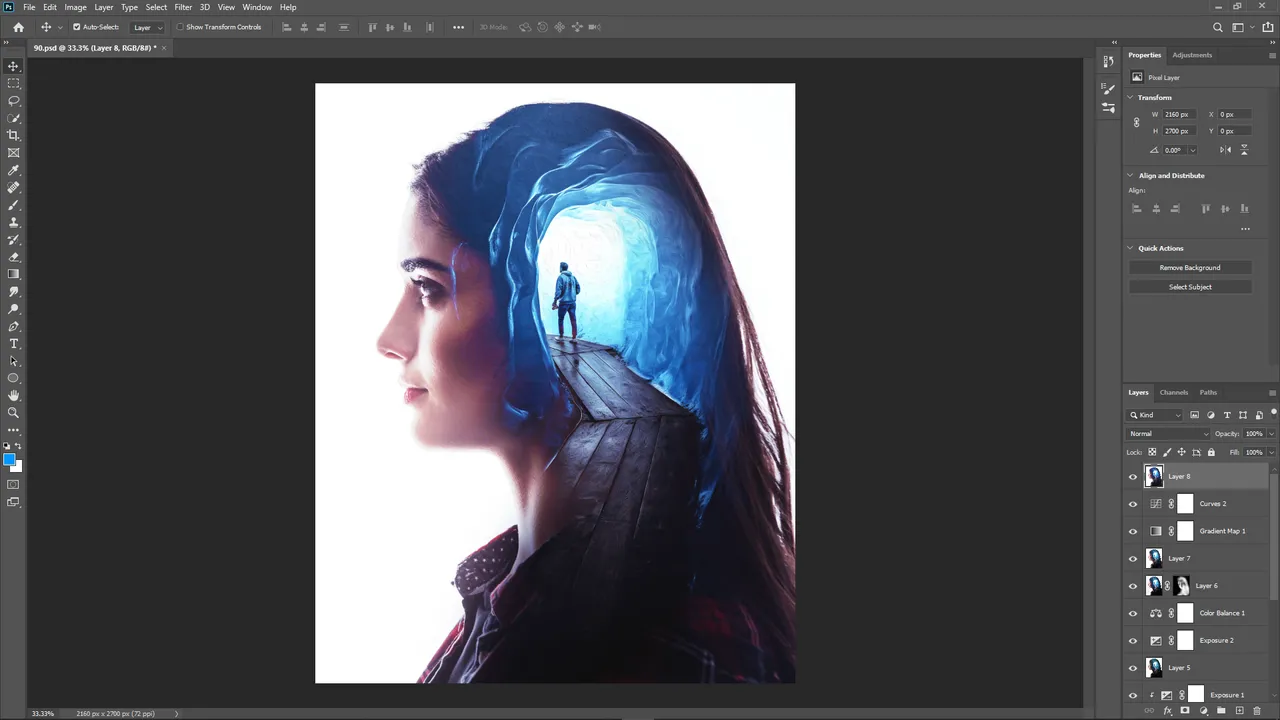
Task: Select the Layer 5 thumbnail
Action: click(x=1155, y=668)
